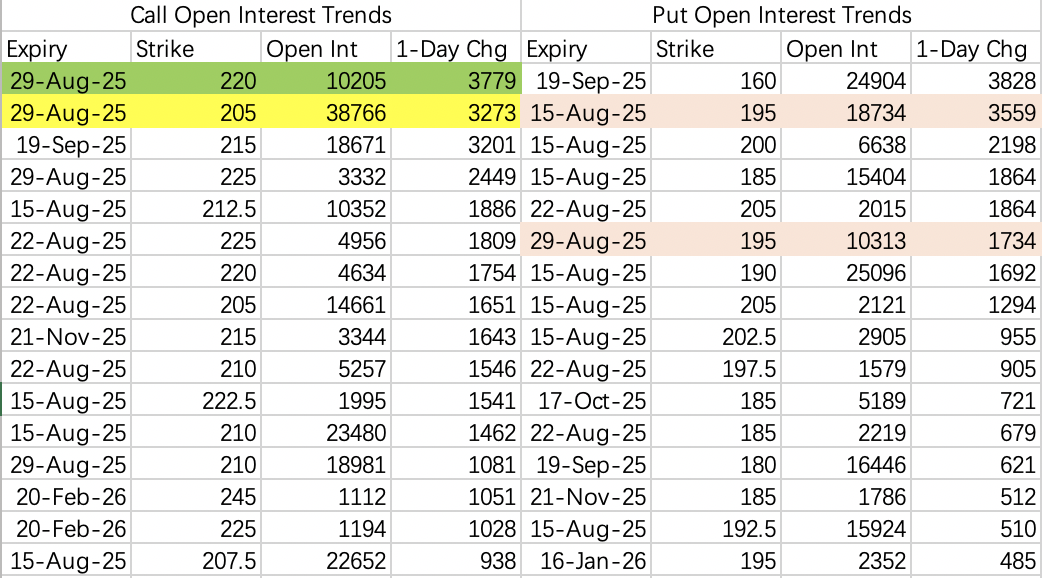Click the call-side '1-Day Chg' header cell
Image resolution: width=1042 pixels, height=578 pixels.
(455, 49)
